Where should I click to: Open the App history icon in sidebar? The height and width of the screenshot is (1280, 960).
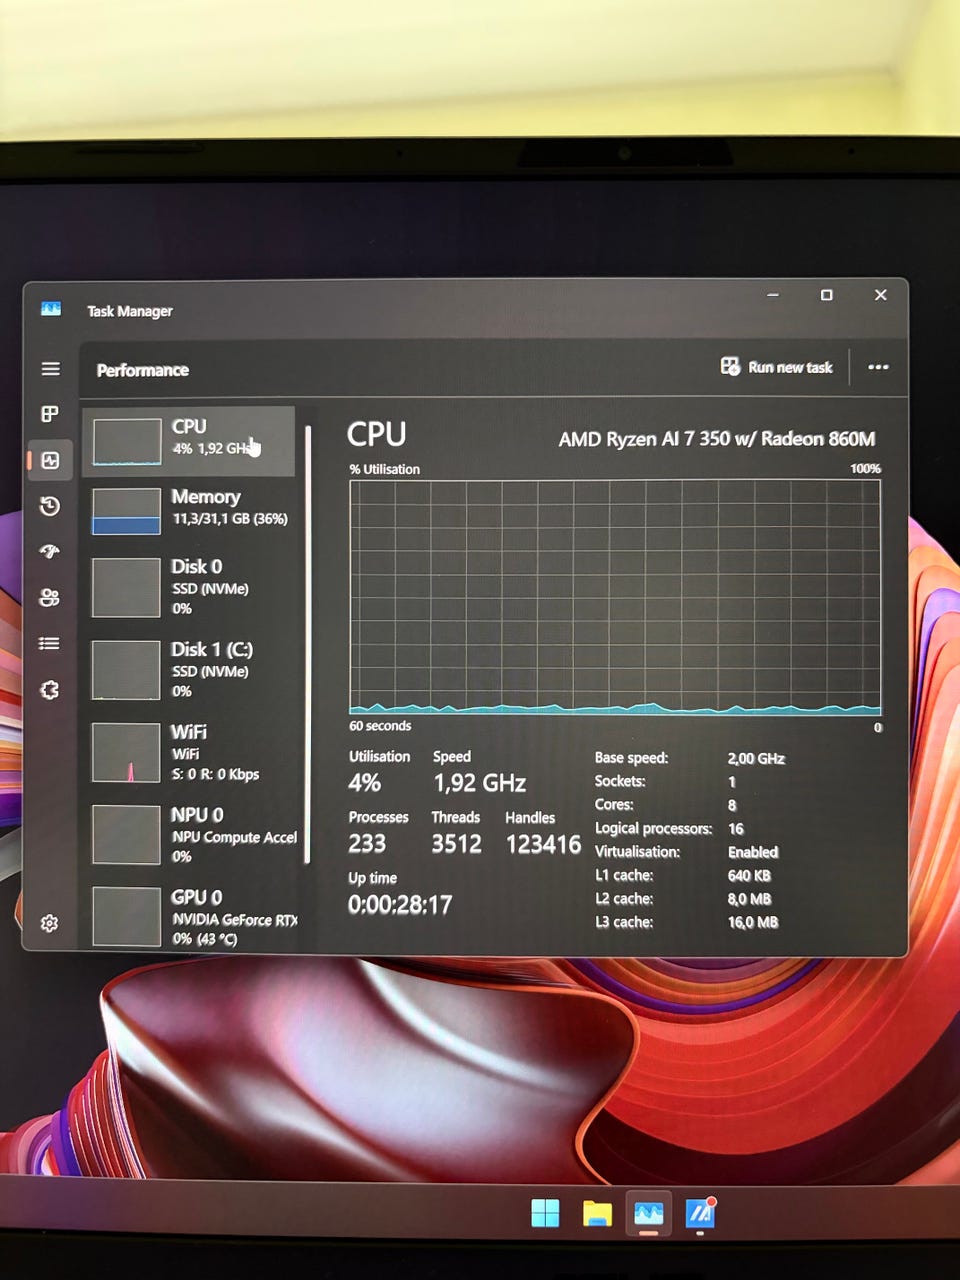point(49,506)
